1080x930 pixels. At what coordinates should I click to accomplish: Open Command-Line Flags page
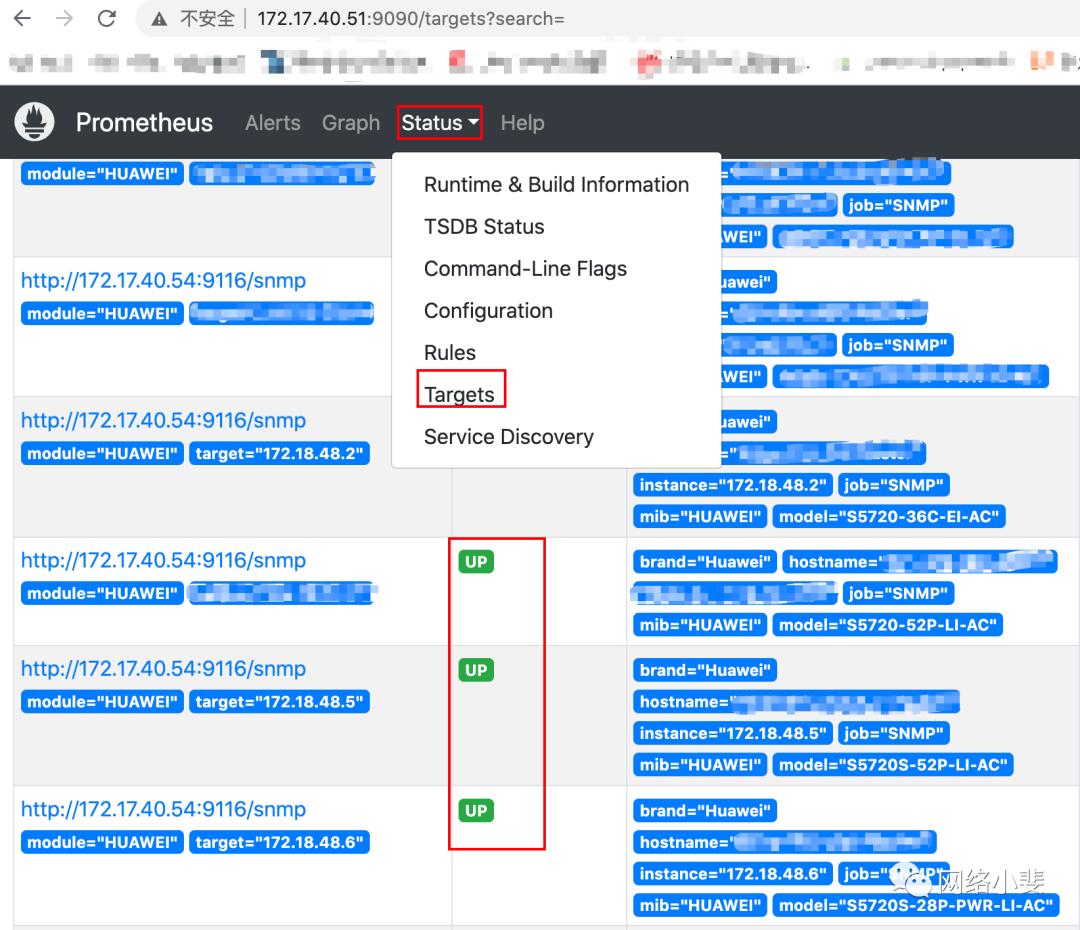pyautogui.click(x=525, y=269)
